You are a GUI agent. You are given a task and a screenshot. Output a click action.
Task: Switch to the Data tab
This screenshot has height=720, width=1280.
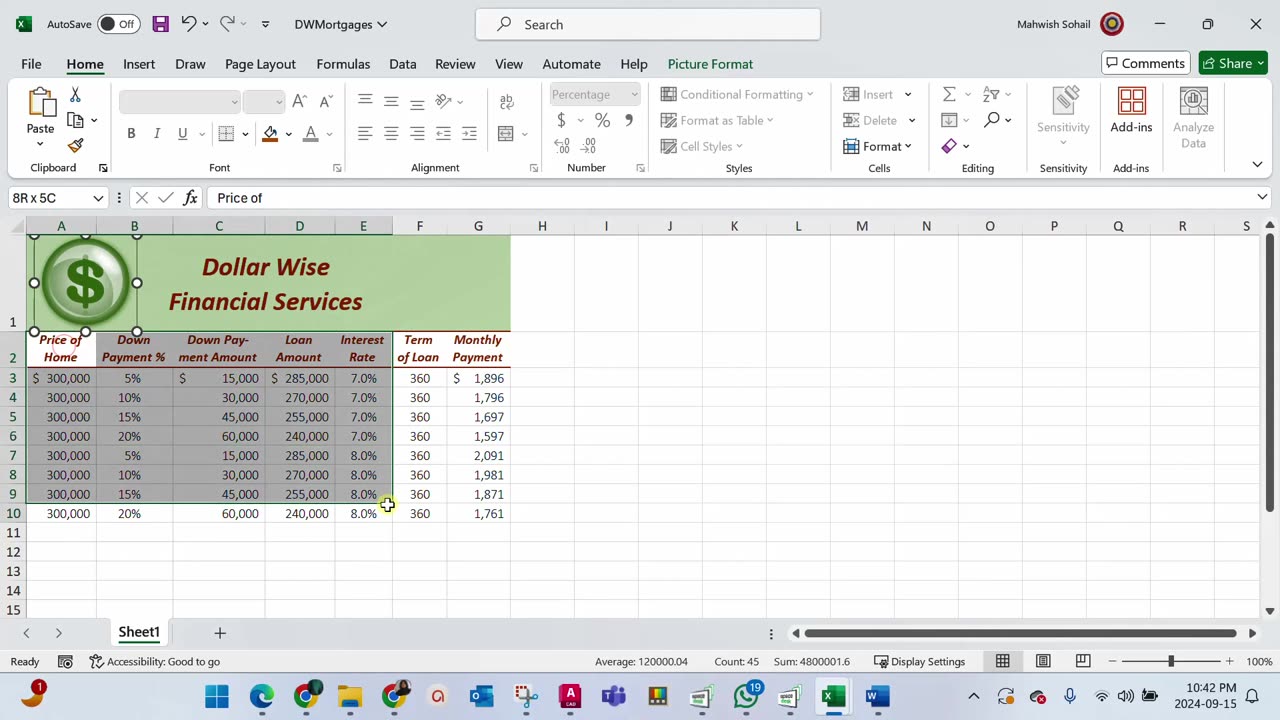403,64
